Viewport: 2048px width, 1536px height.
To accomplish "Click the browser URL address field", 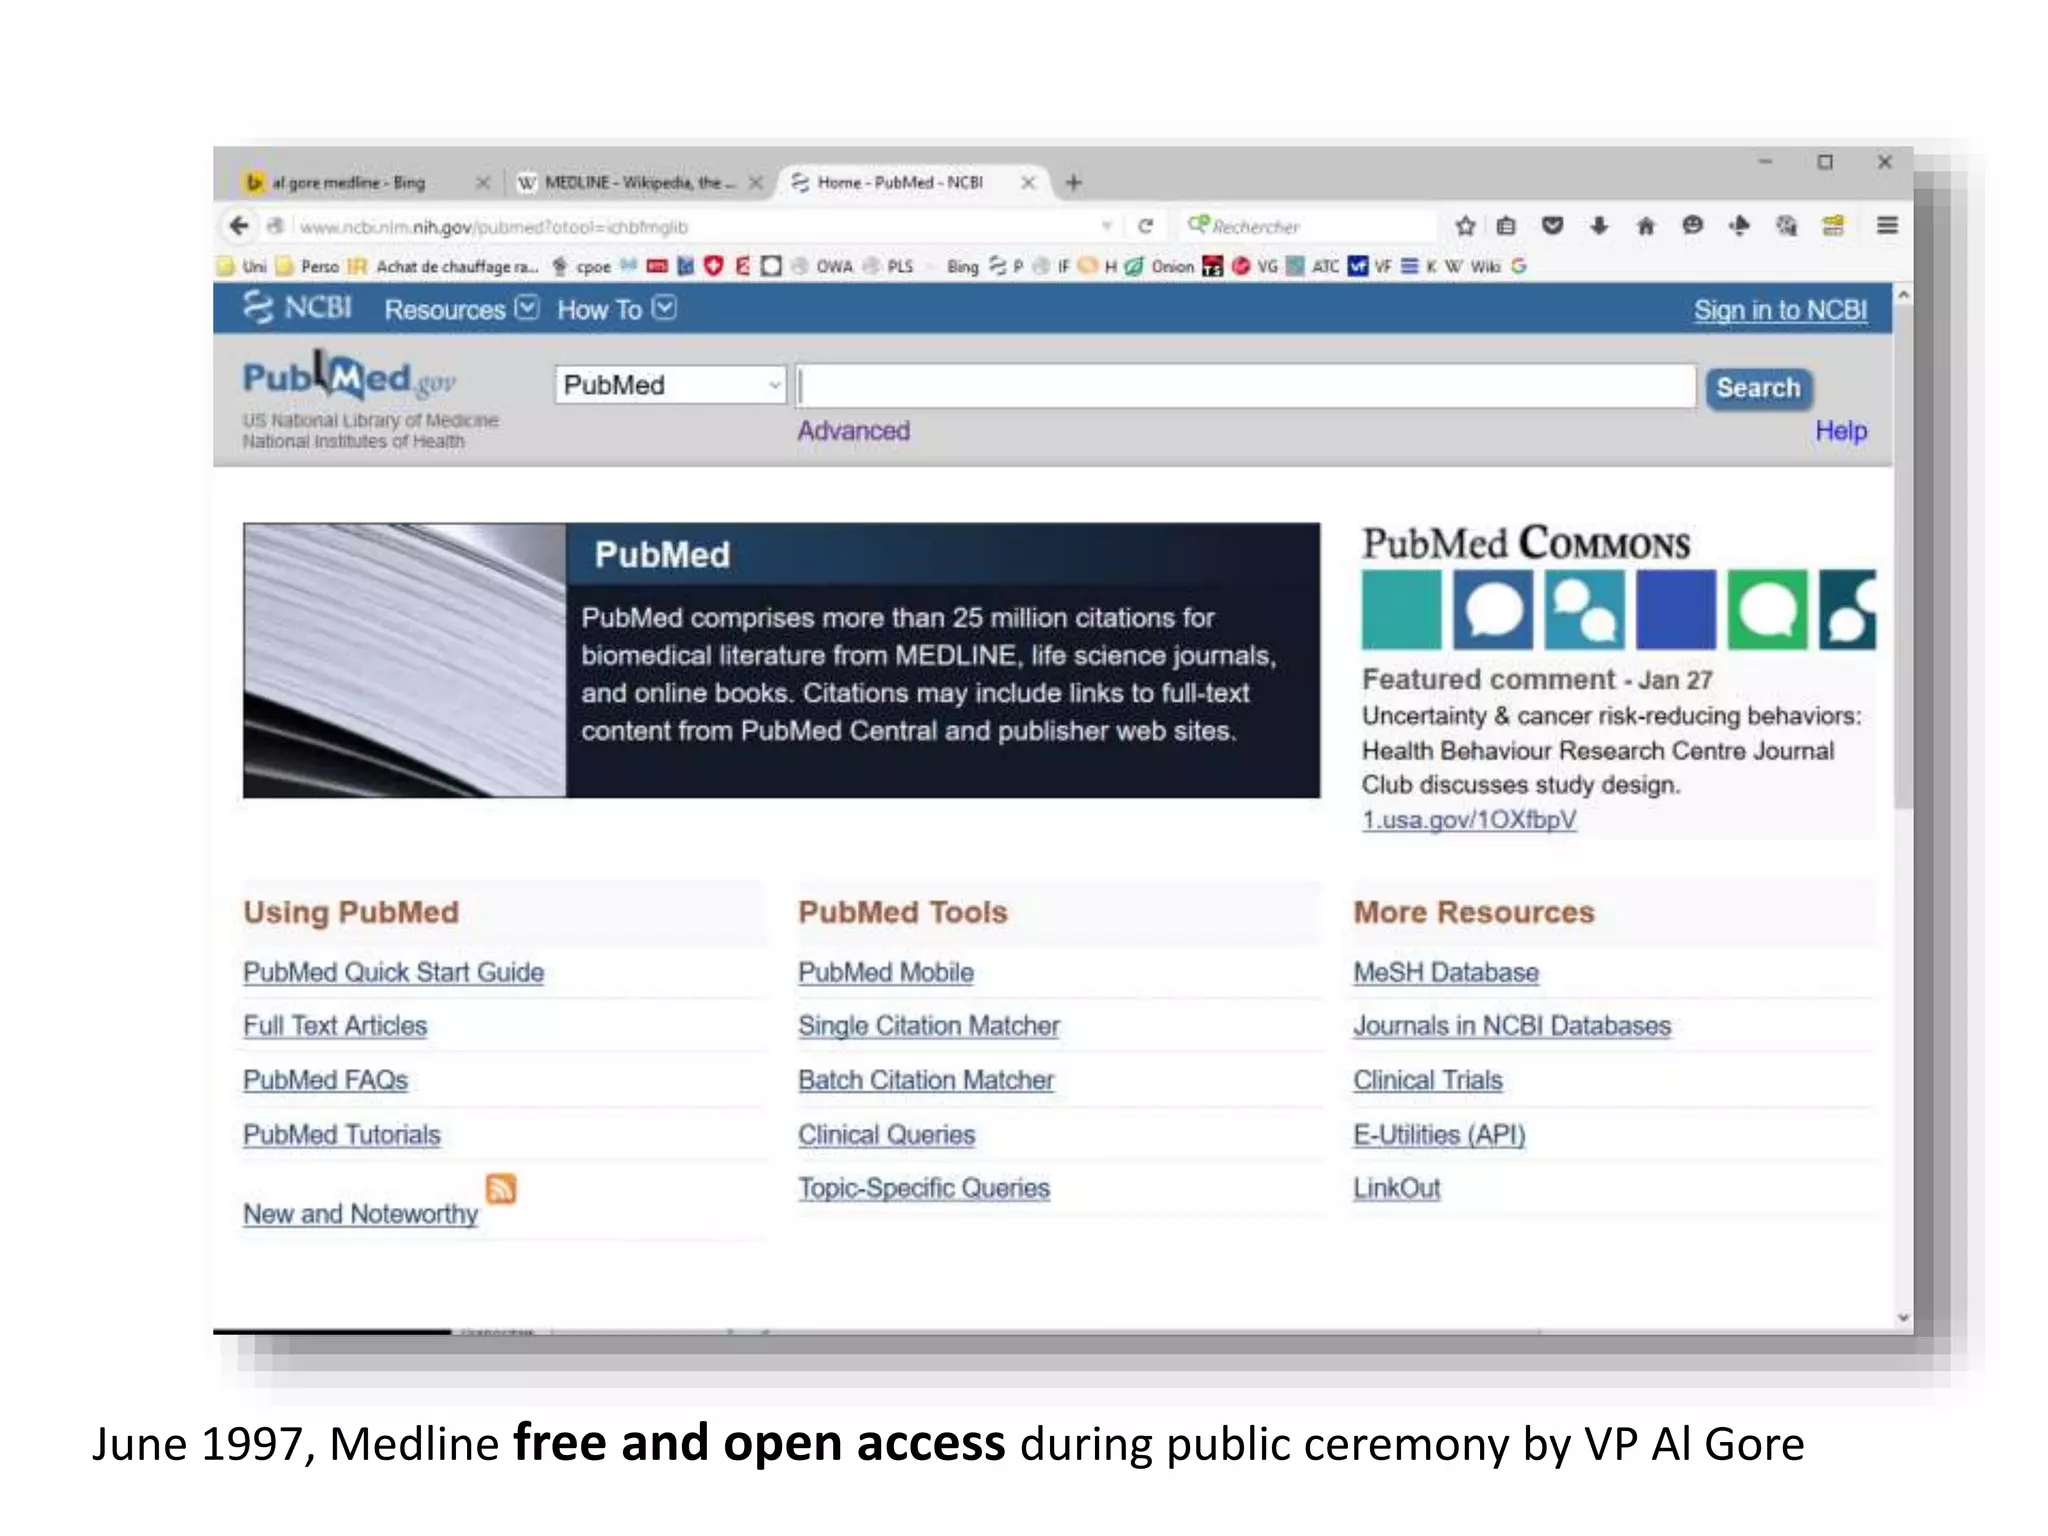I will [x=690, y=226].
